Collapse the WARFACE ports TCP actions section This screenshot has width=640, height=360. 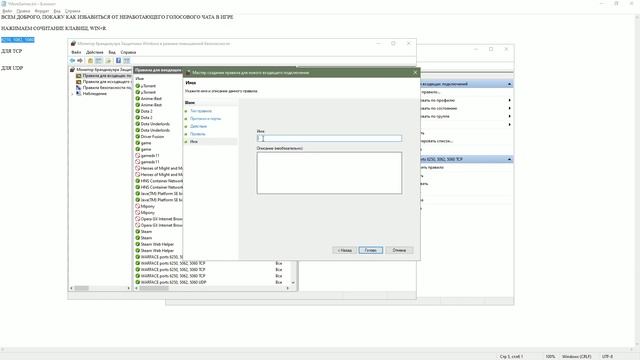point(509,159)
